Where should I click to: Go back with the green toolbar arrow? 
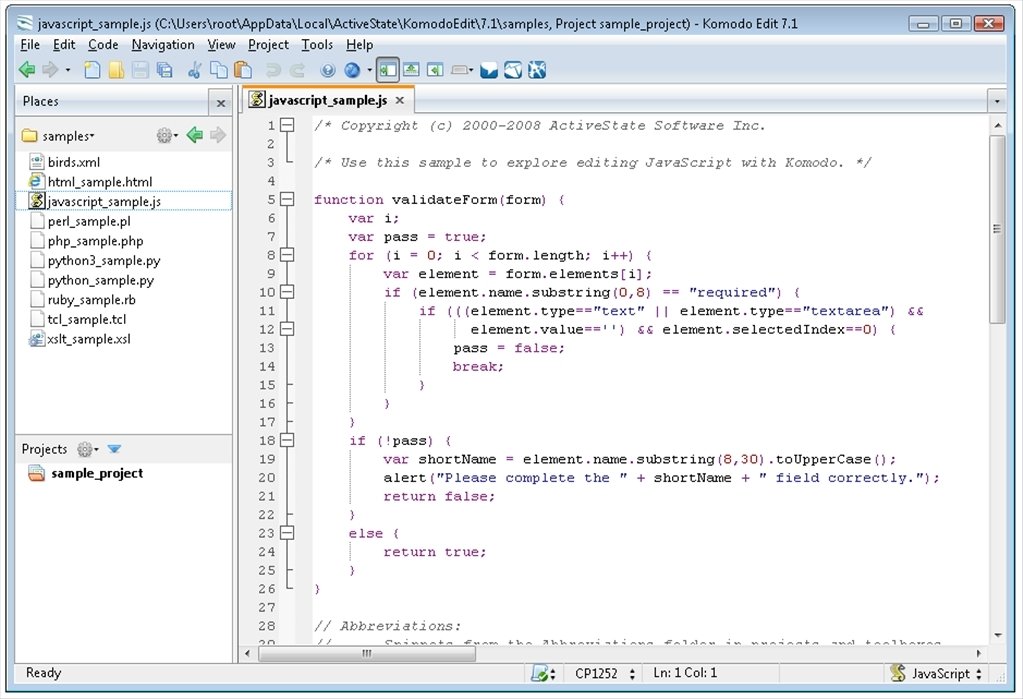pyautogui.click(x=27, y=70)
